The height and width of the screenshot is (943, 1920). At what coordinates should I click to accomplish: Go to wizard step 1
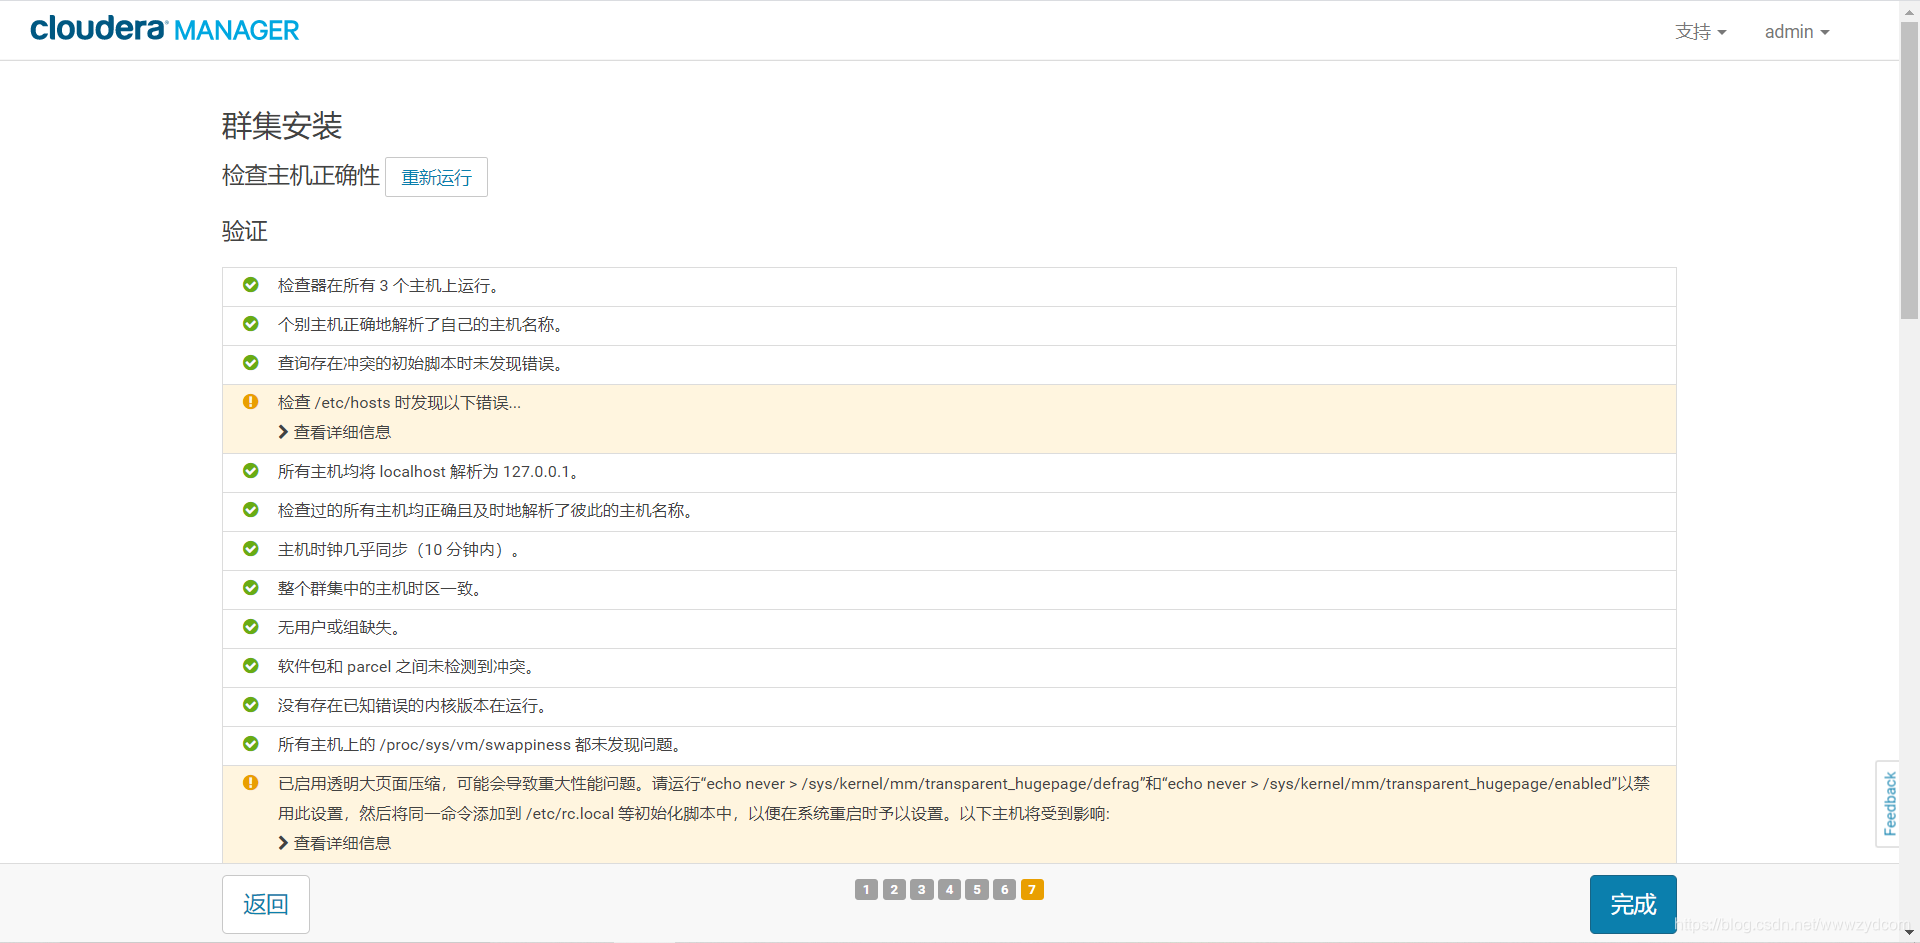point(866,889)
